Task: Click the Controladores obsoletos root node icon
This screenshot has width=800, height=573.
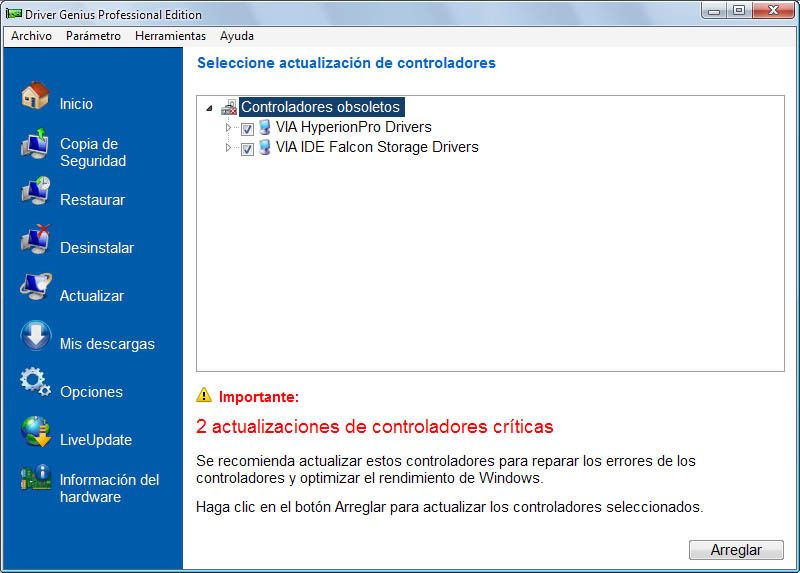Action: [229, 108]
